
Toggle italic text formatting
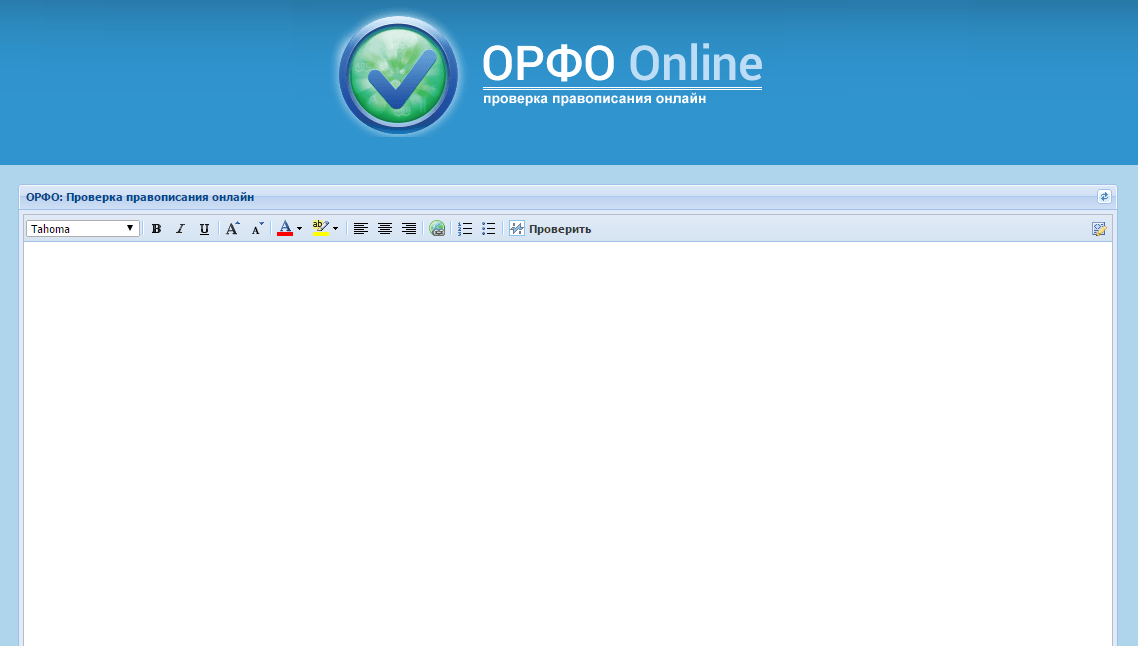pyautogui.click(x=180, y=229)
